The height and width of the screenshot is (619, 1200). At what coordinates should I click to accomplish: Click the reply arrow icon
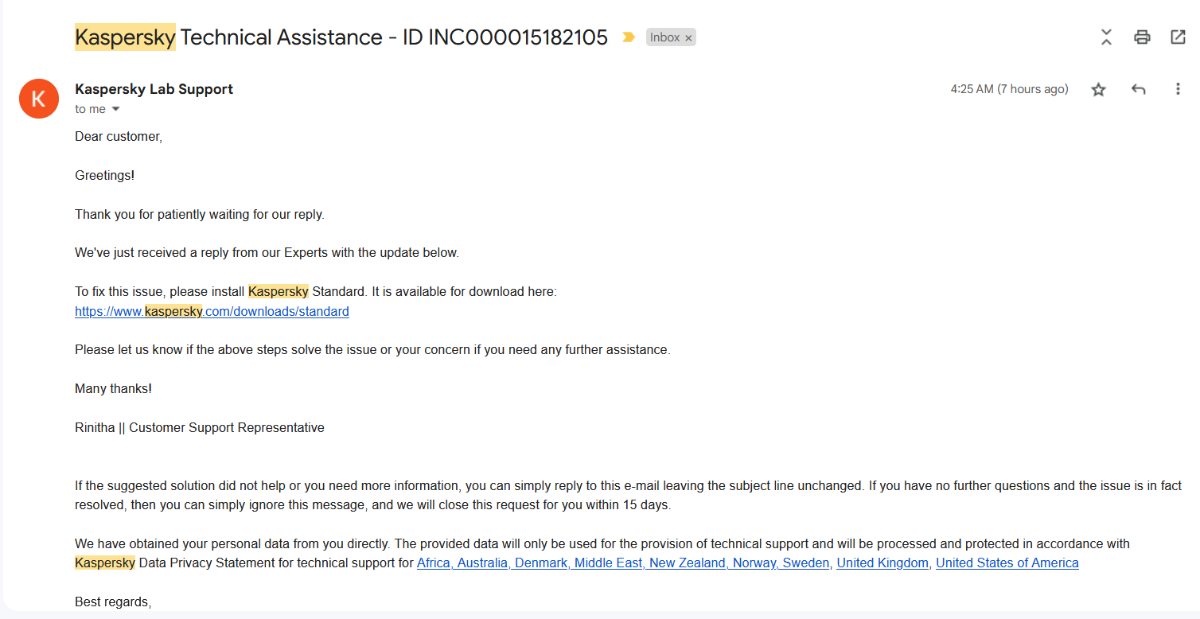[1138, 90]
